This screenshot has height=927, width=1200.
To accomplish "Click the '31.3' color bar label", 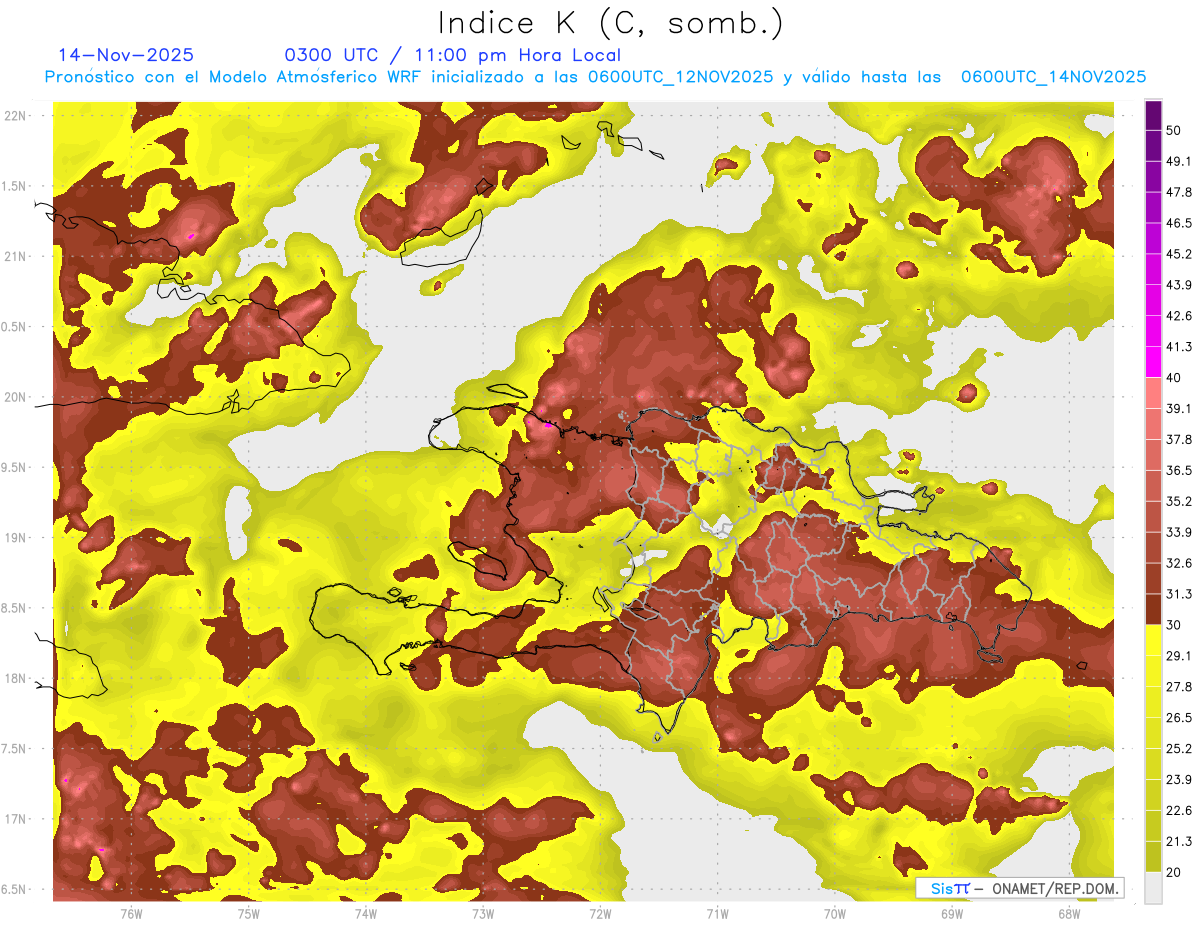I will click(1178, 594).
